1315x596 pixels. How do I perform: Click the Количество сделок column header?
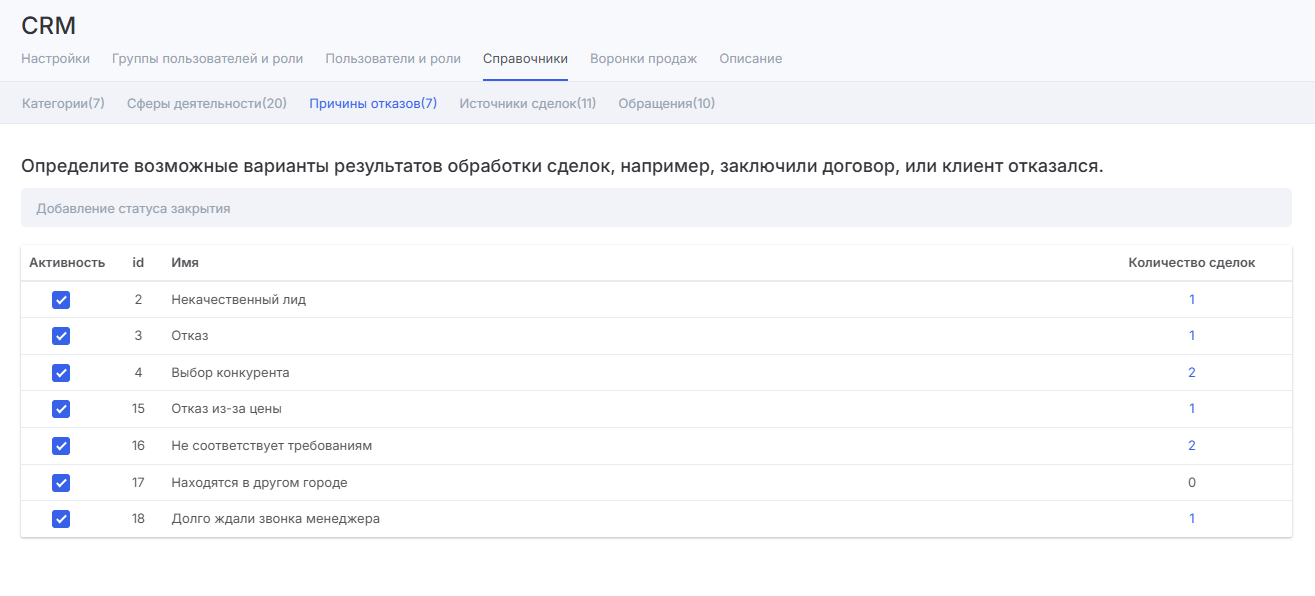coord(1191,263)
